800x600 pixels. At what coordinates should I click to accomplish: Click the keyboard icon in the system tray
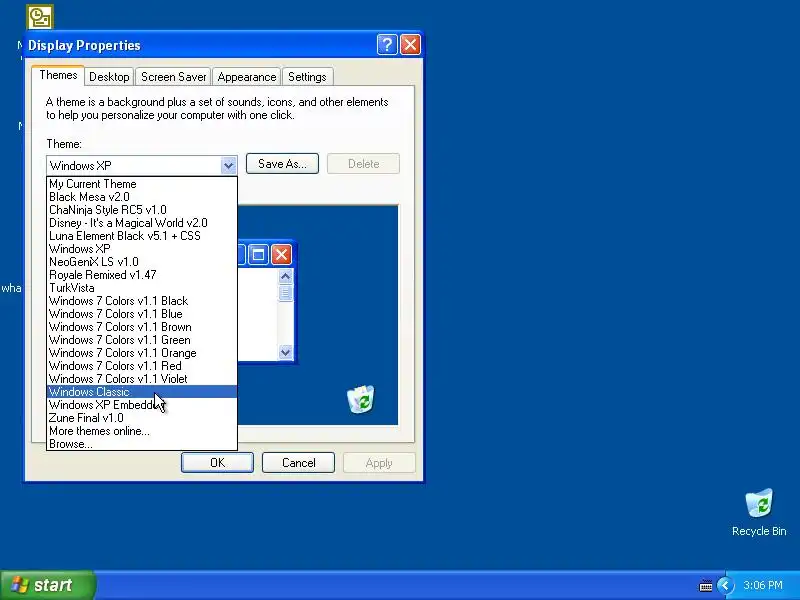706,586
